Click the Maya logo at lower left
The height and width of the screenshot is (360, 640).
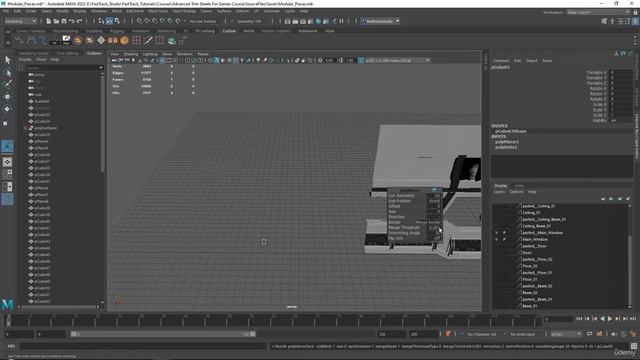(x=7, y=304)
